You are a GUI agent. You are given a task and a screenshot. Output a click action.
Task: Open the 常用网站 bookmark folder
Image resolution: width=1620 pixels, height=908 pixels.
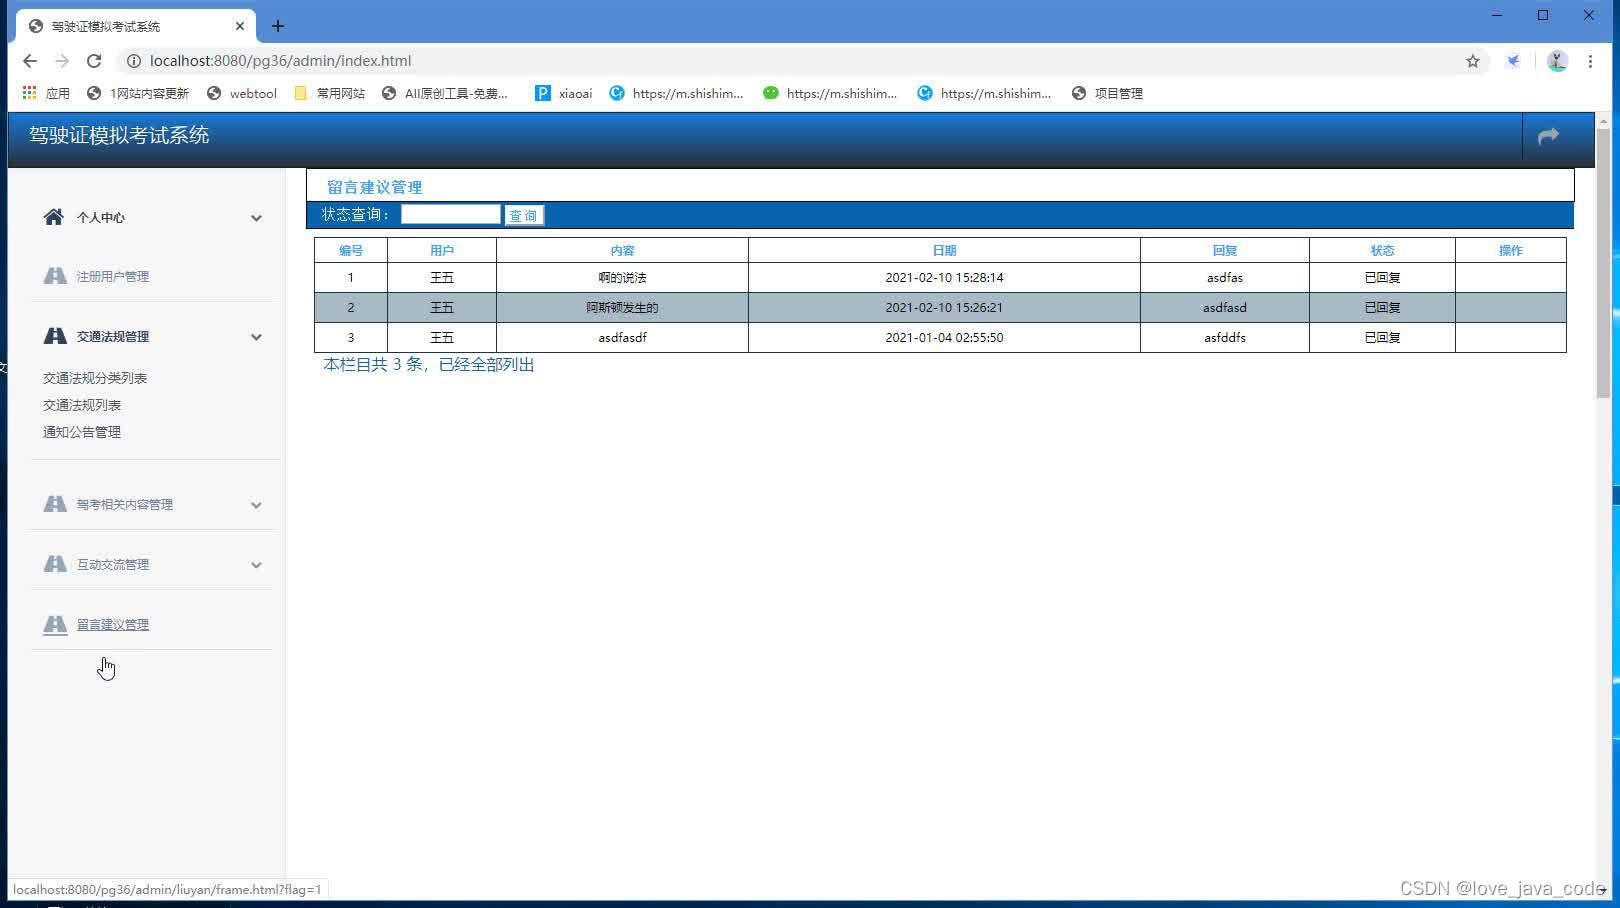330,93
